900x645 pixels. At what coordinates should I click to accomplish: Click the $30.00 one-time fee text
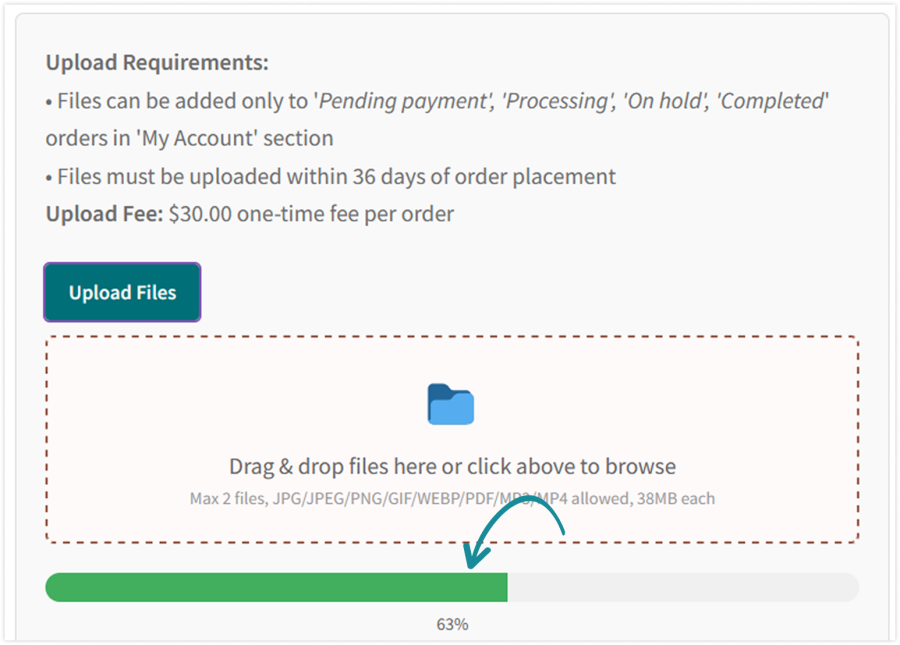pos(312,213)
